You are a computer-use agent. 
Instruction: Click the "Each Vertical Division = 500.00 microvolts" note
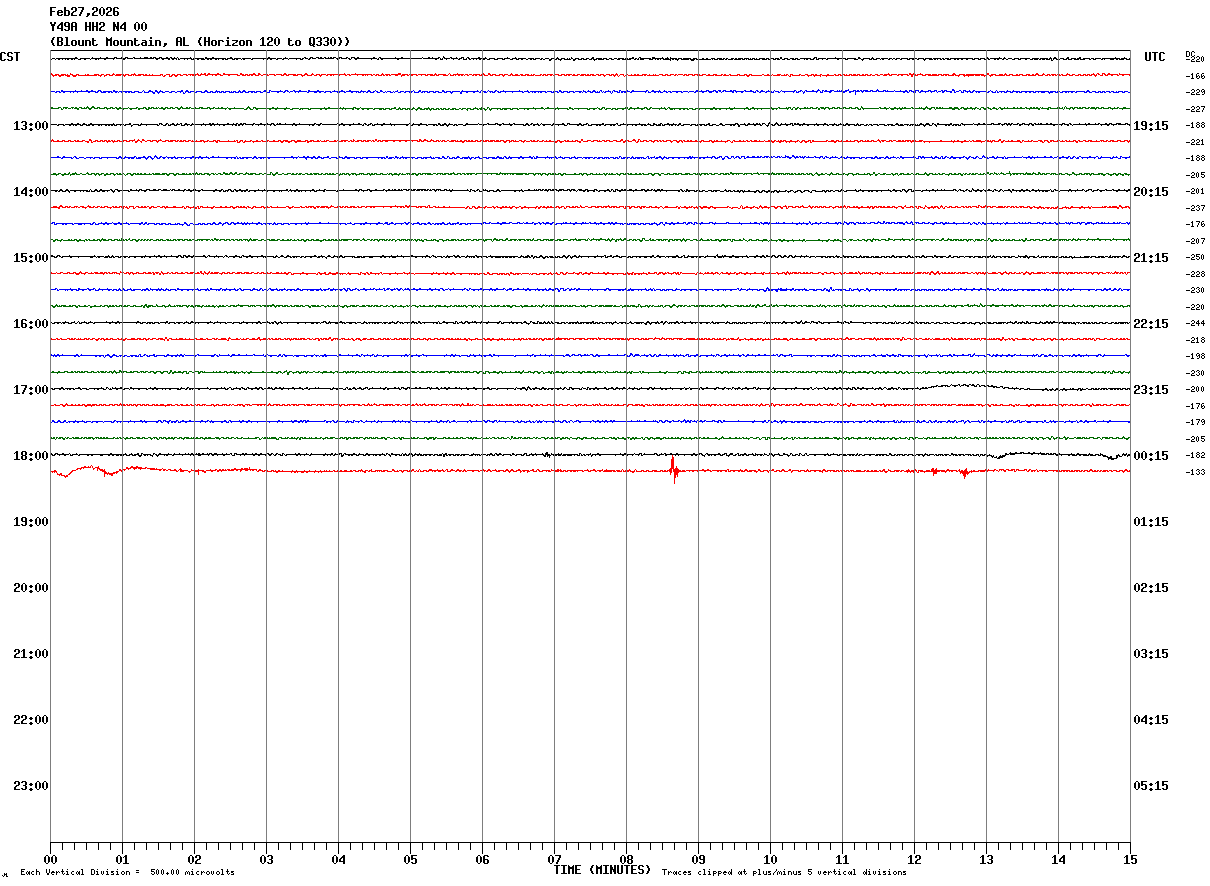pos(127,873)
